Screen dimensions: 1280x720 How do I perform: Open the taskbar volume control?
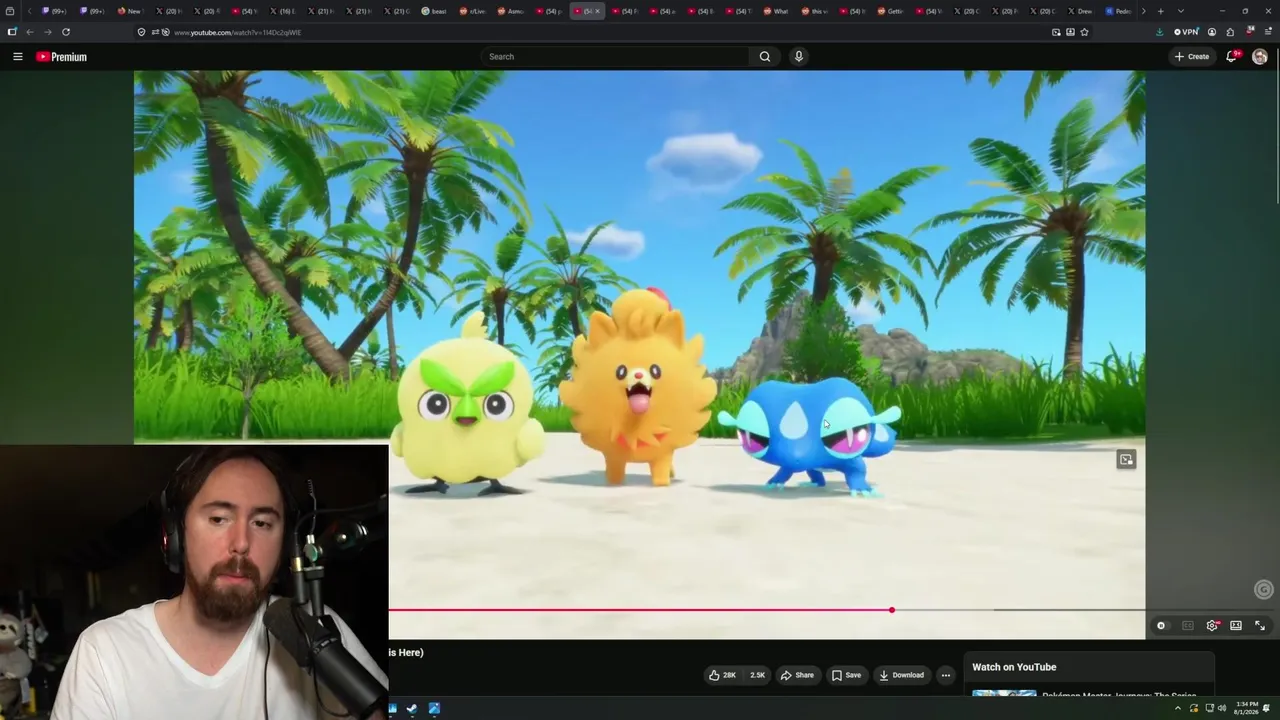click(x=1222, y=709)
